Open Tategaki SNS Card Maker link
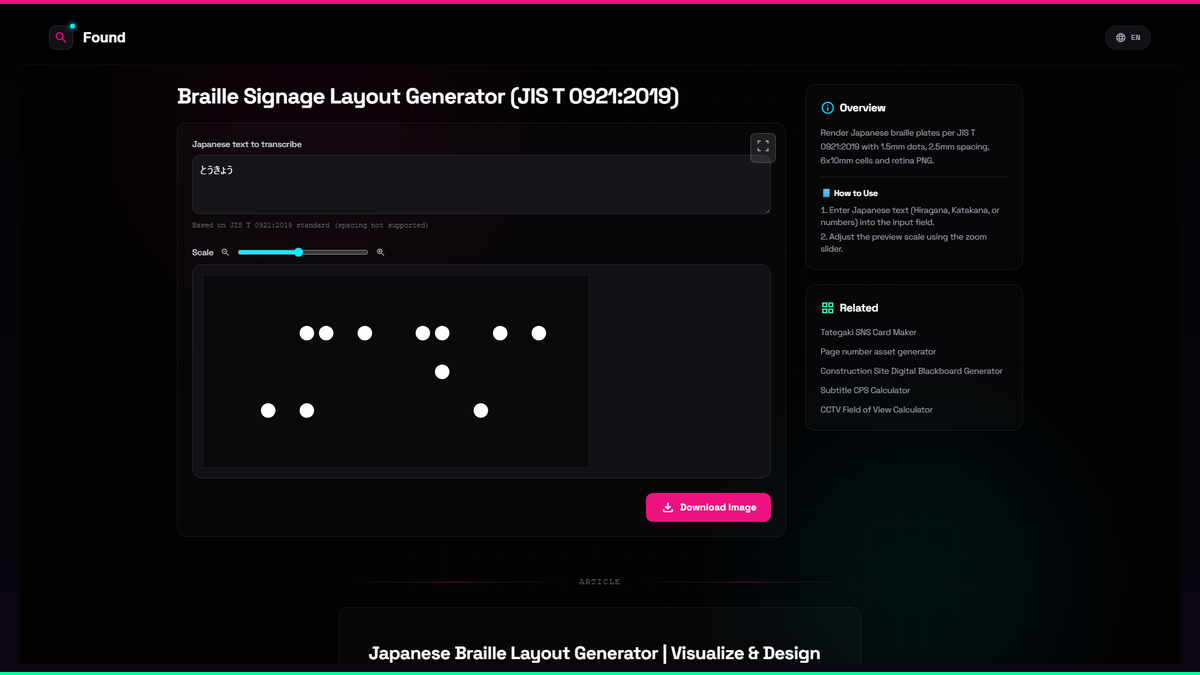 click(868, 332)
